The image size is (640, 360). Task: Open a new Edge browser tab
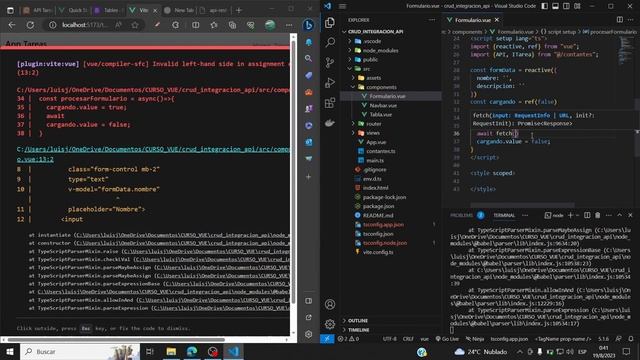click(239, 10)
